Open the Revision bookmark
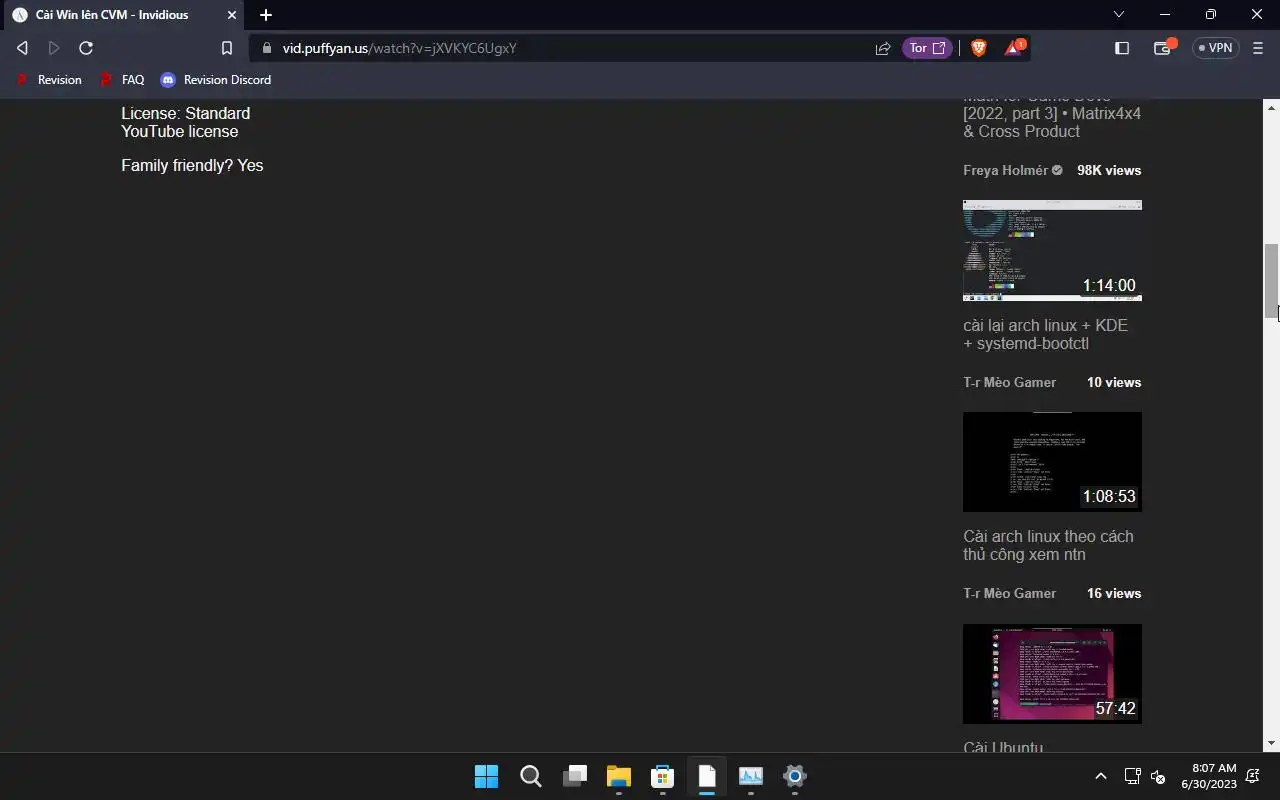The width and height of the screenshot is (1280, 800). (x=49, y=80)
